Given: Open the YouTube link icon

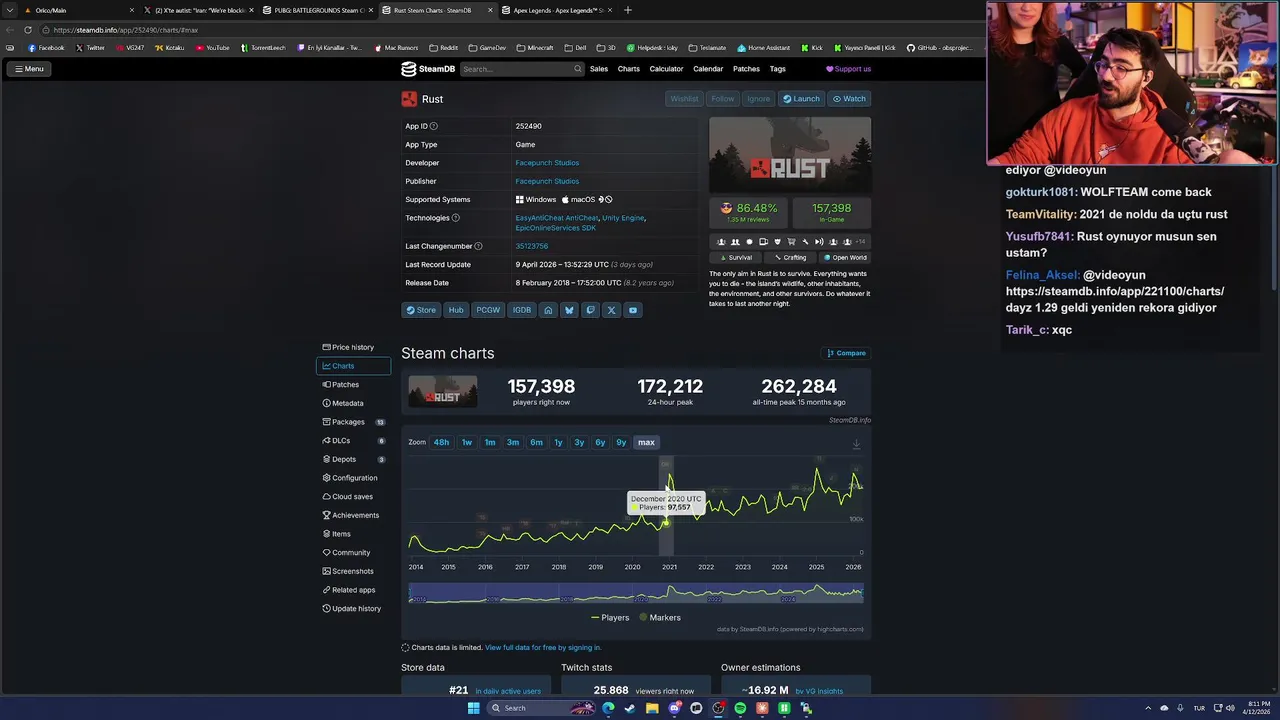Looking at the screenshot, I should pos(632,310).
